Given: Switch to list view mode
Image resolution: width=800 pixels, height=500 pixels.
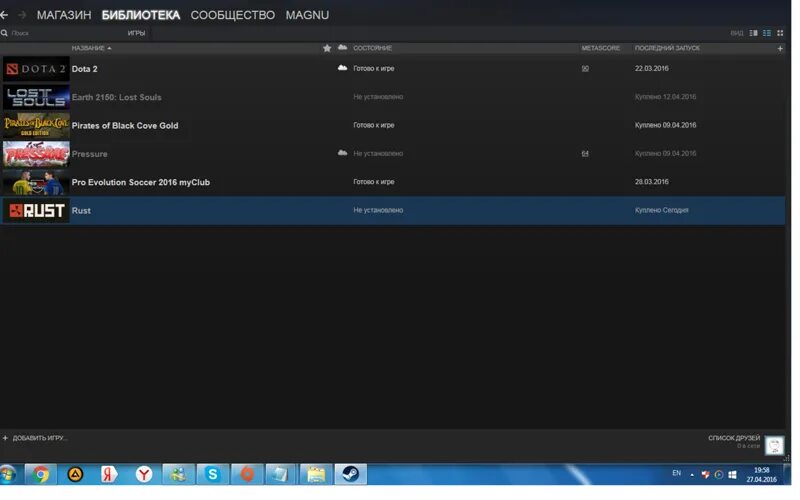Looking at the screenshot, I should pos(766,33).
